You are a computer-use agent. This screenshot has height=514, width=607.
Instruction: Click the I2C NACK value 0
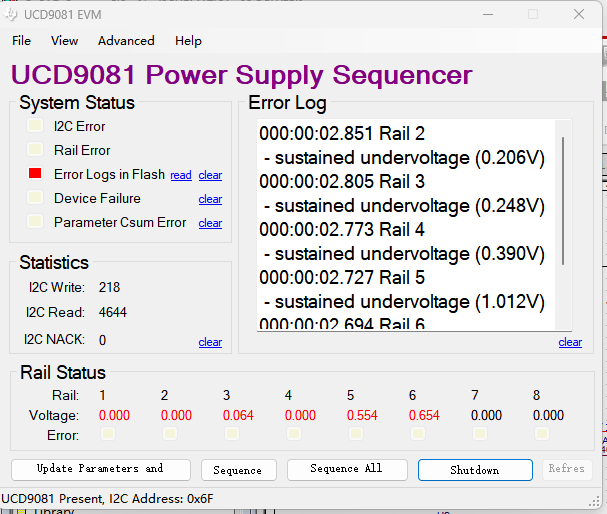102,340
